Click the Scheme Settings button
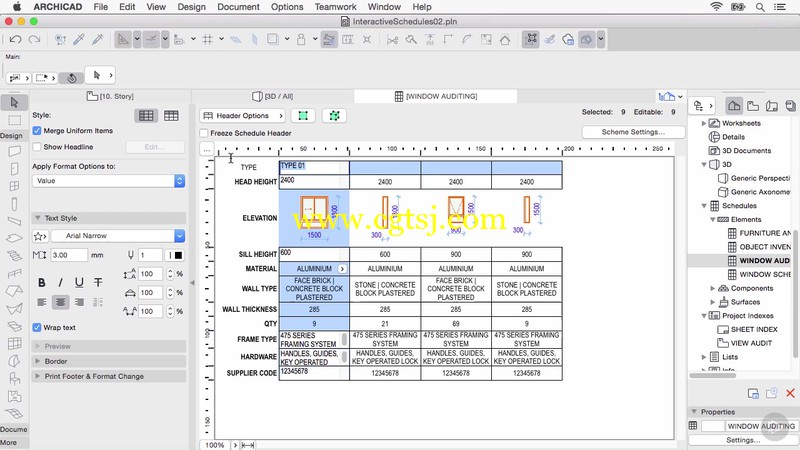This screenshot has width=800, height=450. point(633,132)
